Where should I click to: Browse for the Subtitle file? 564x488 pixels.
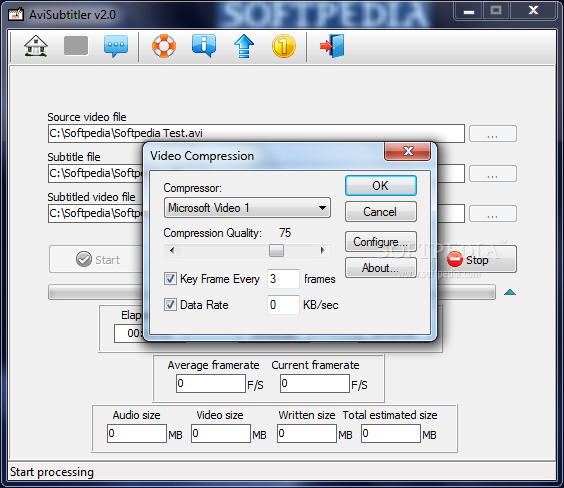[493, 173]
